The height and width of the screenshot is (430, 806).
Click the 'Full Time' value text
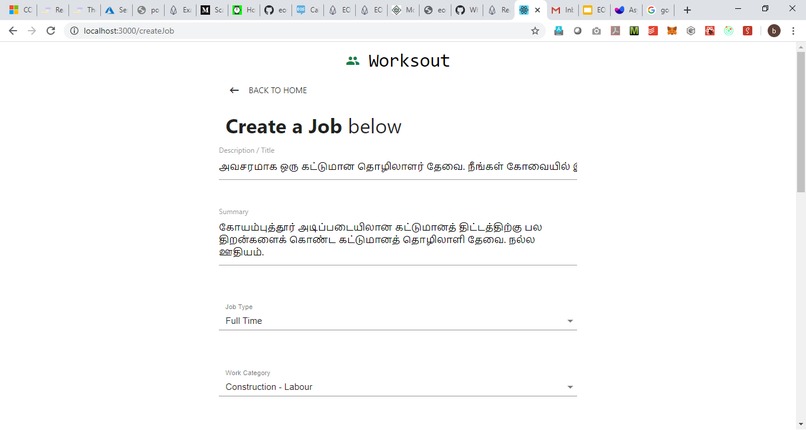tap(244, 321)
